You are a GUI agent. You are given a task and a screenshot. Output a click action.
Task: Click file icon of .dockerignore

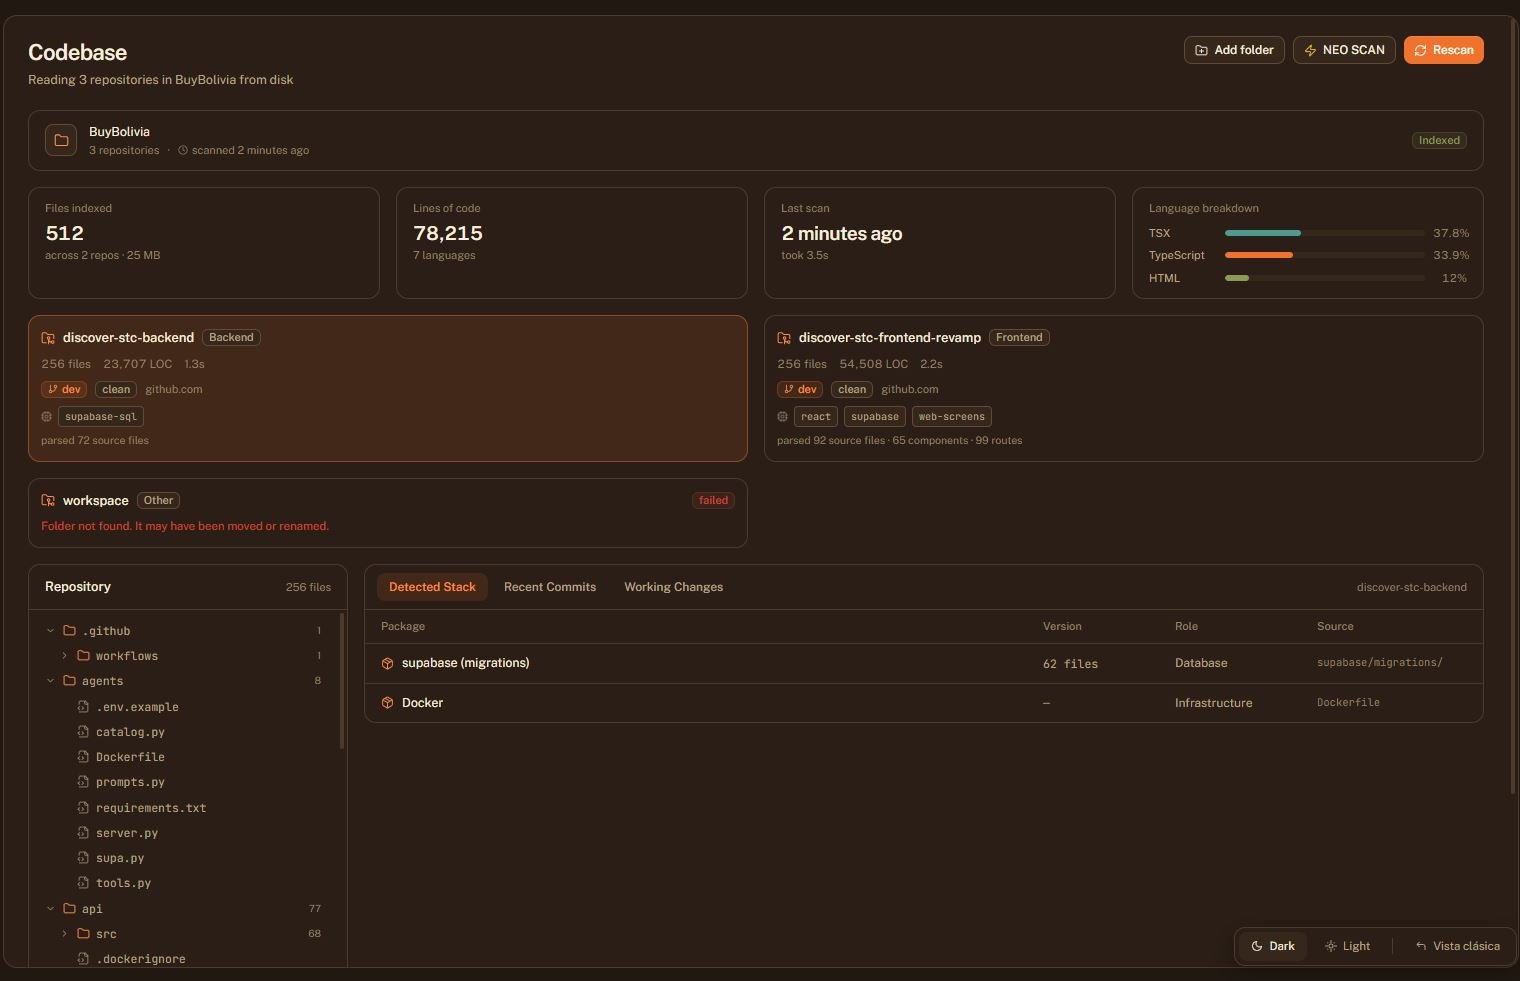tap(83, 959)
